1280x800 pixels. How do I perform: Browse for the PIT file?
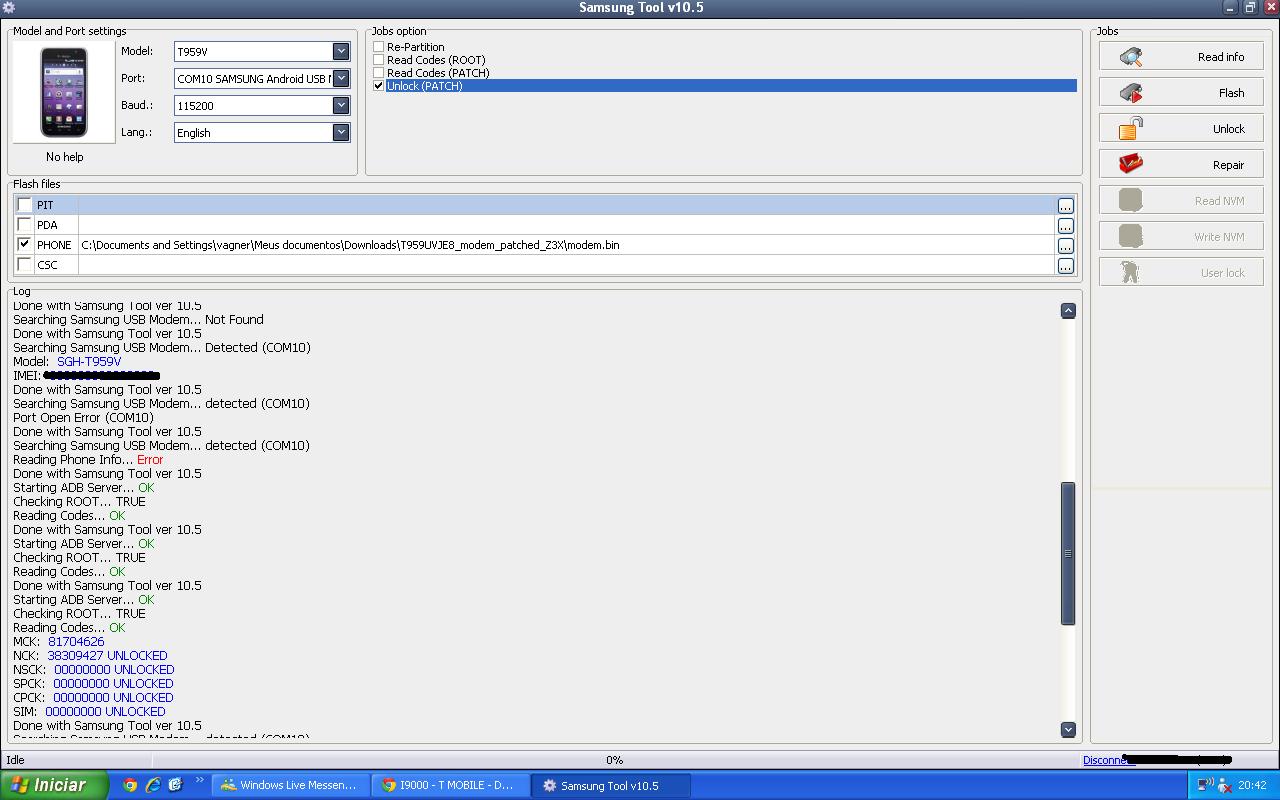tap(1065, 206)
